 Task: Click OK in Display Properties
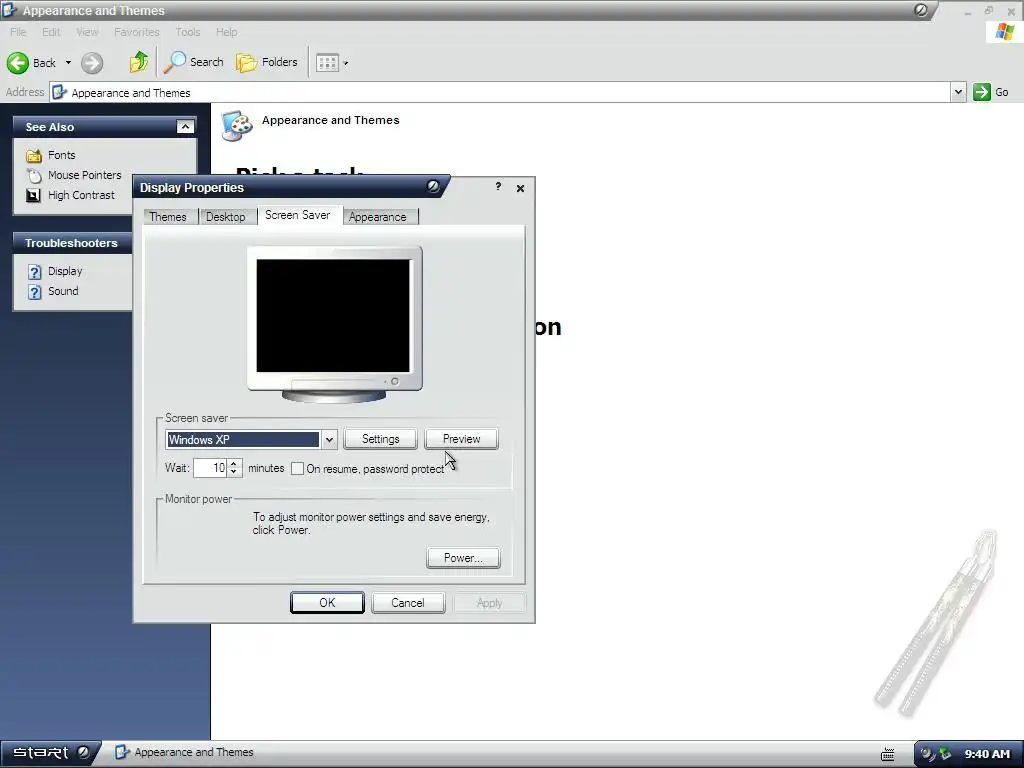pyautogui.click(x=327, y=603)
